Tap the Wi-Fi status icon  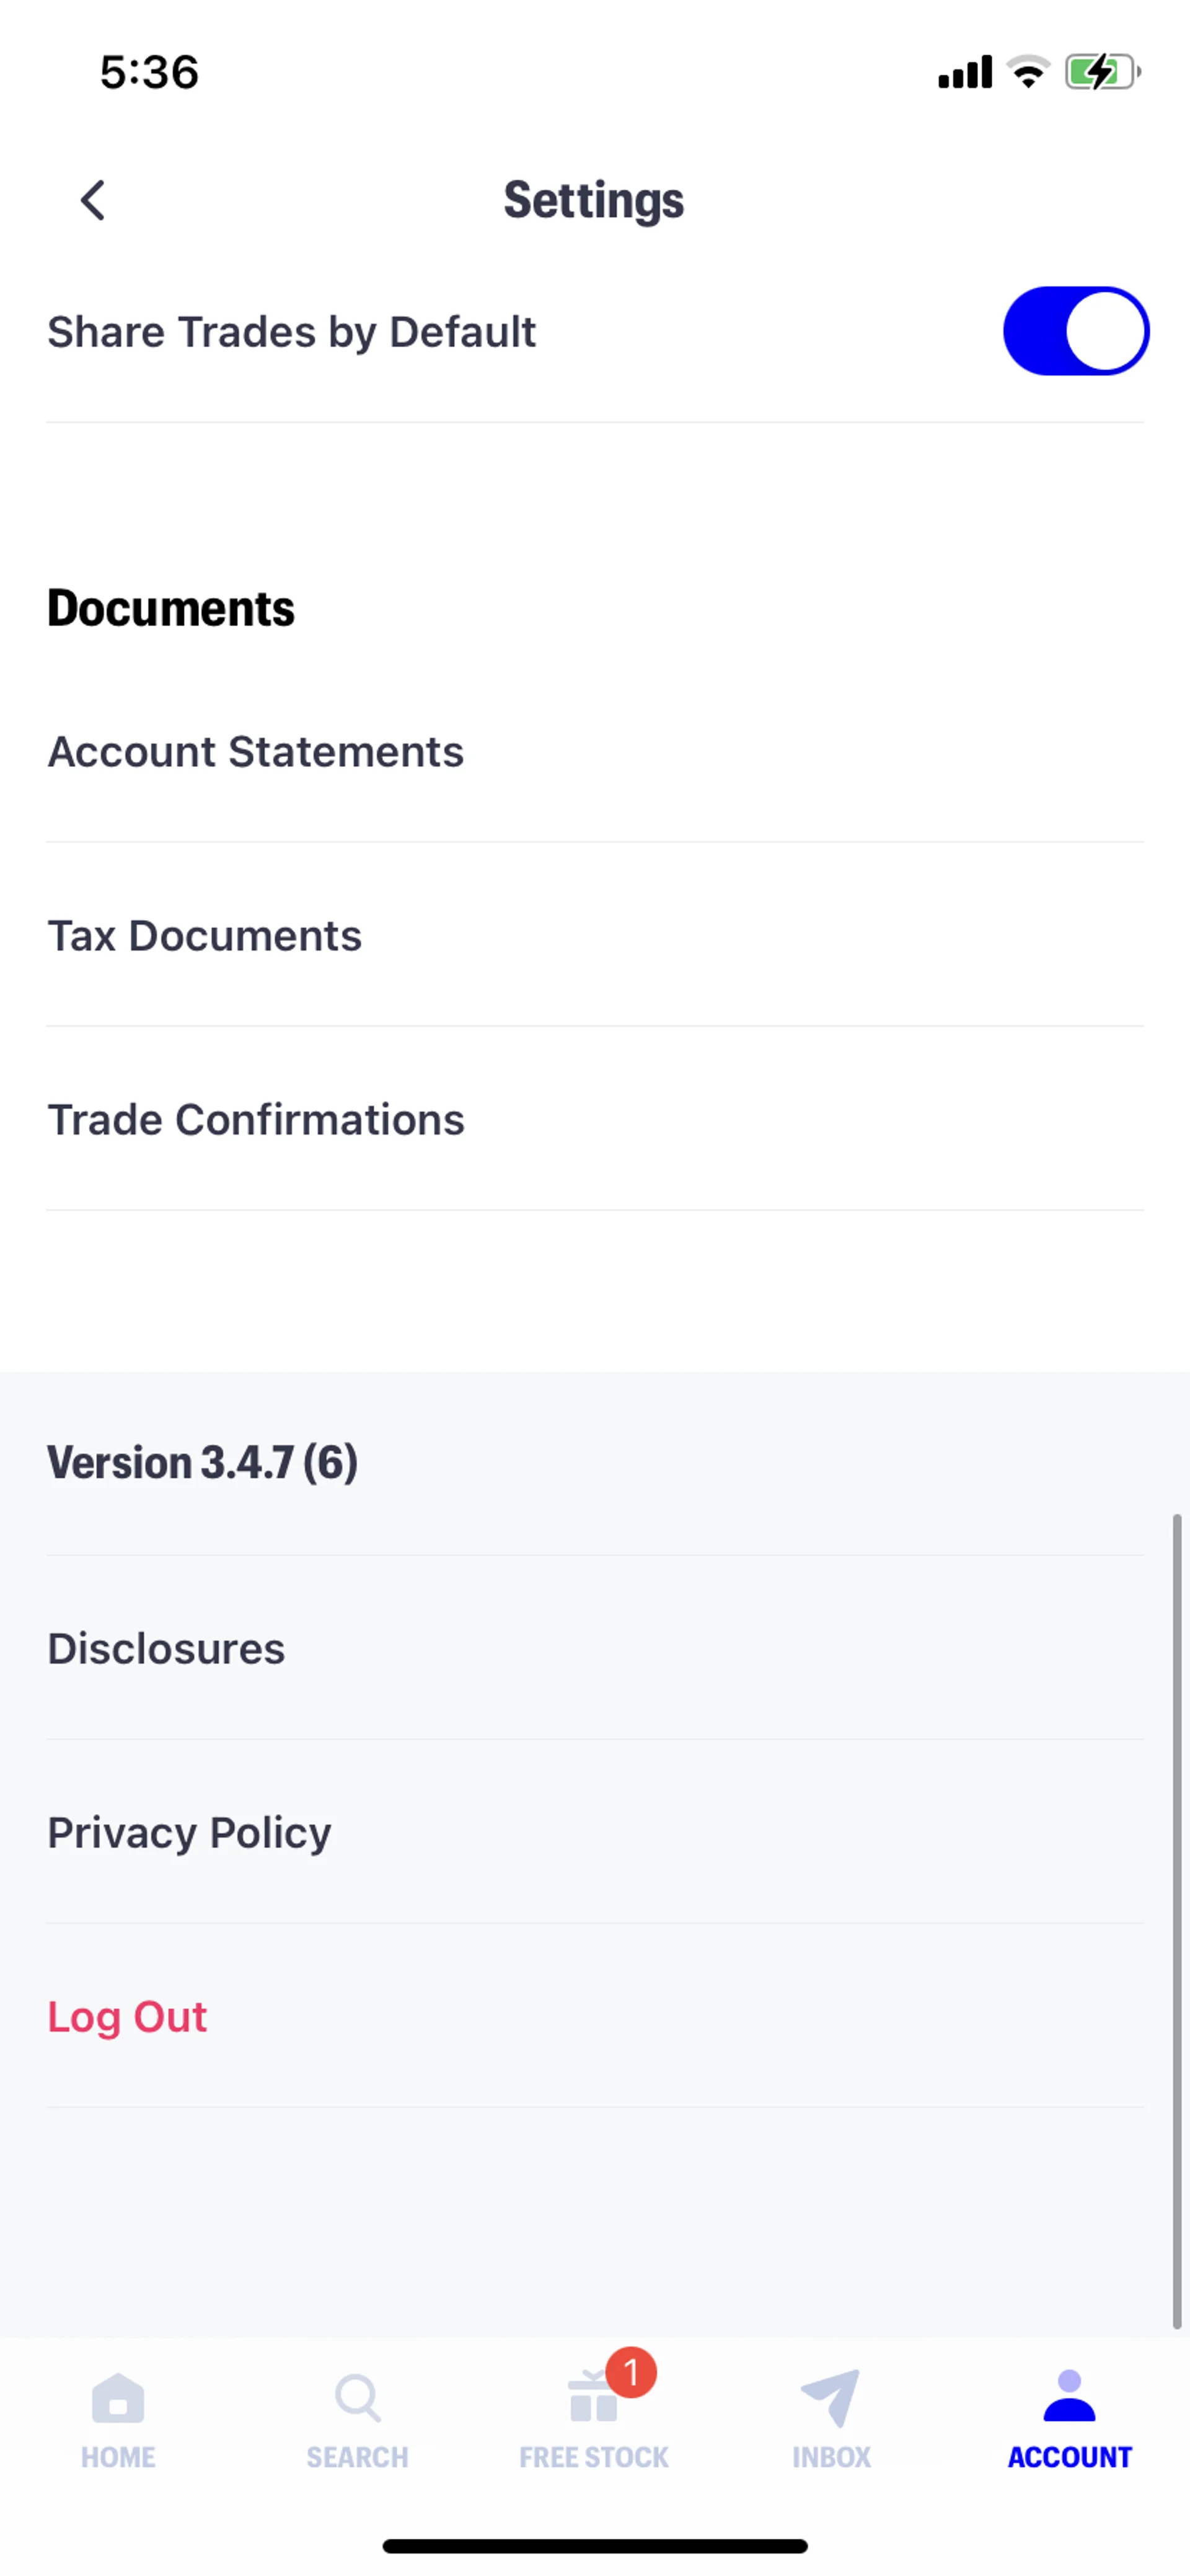(1027, 72)
